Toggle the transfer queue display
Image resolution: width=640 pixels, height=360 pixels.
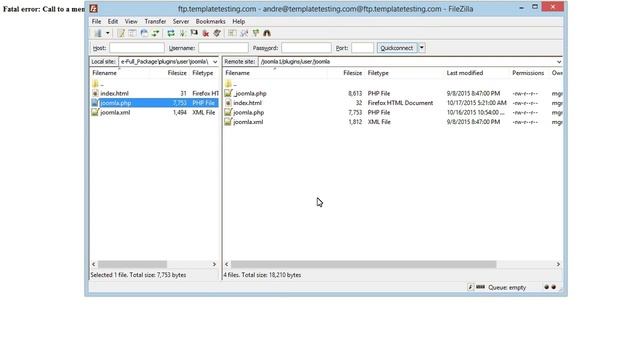(x=156, y=33)
